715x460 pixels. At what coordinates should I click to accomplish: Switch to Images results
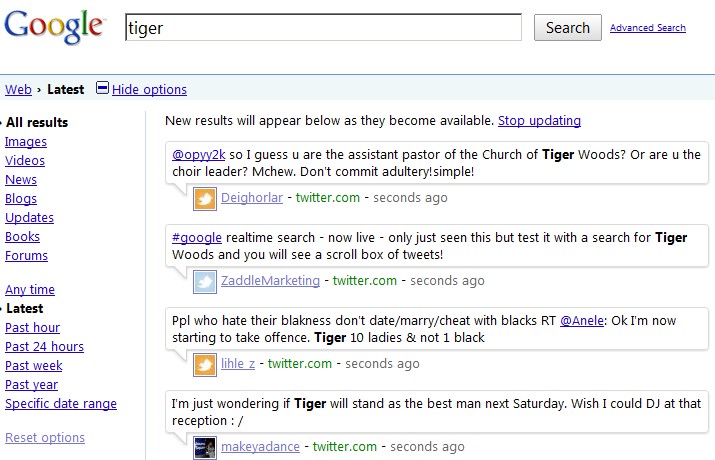(26, 142)
